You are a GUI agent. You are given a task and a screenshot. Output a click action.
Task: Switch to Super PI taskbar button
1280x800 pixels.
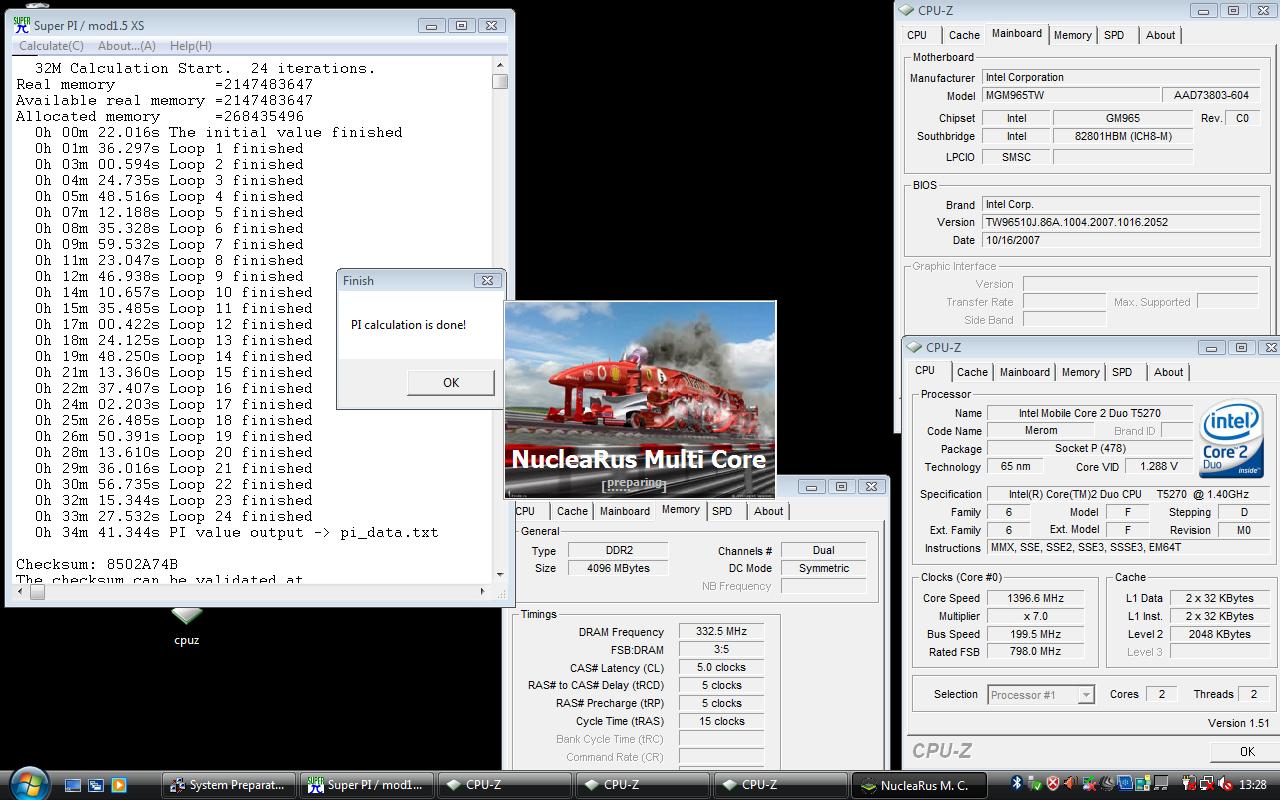[368, 785]
